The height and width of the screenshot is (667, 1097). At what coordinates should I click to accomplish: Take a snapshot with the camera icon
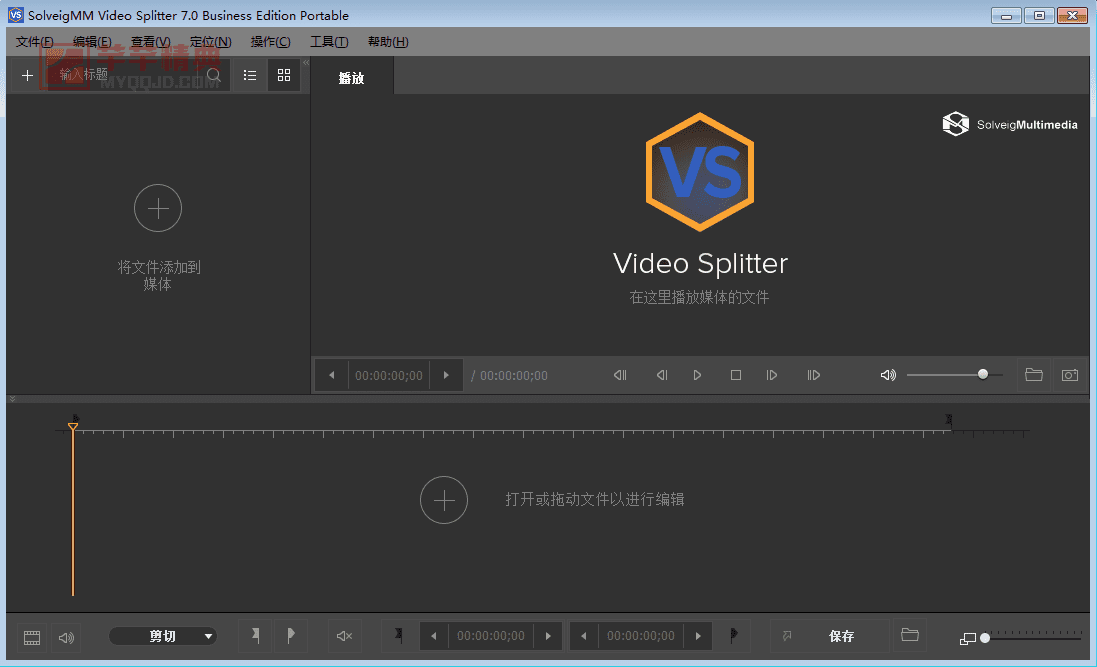1070,376
